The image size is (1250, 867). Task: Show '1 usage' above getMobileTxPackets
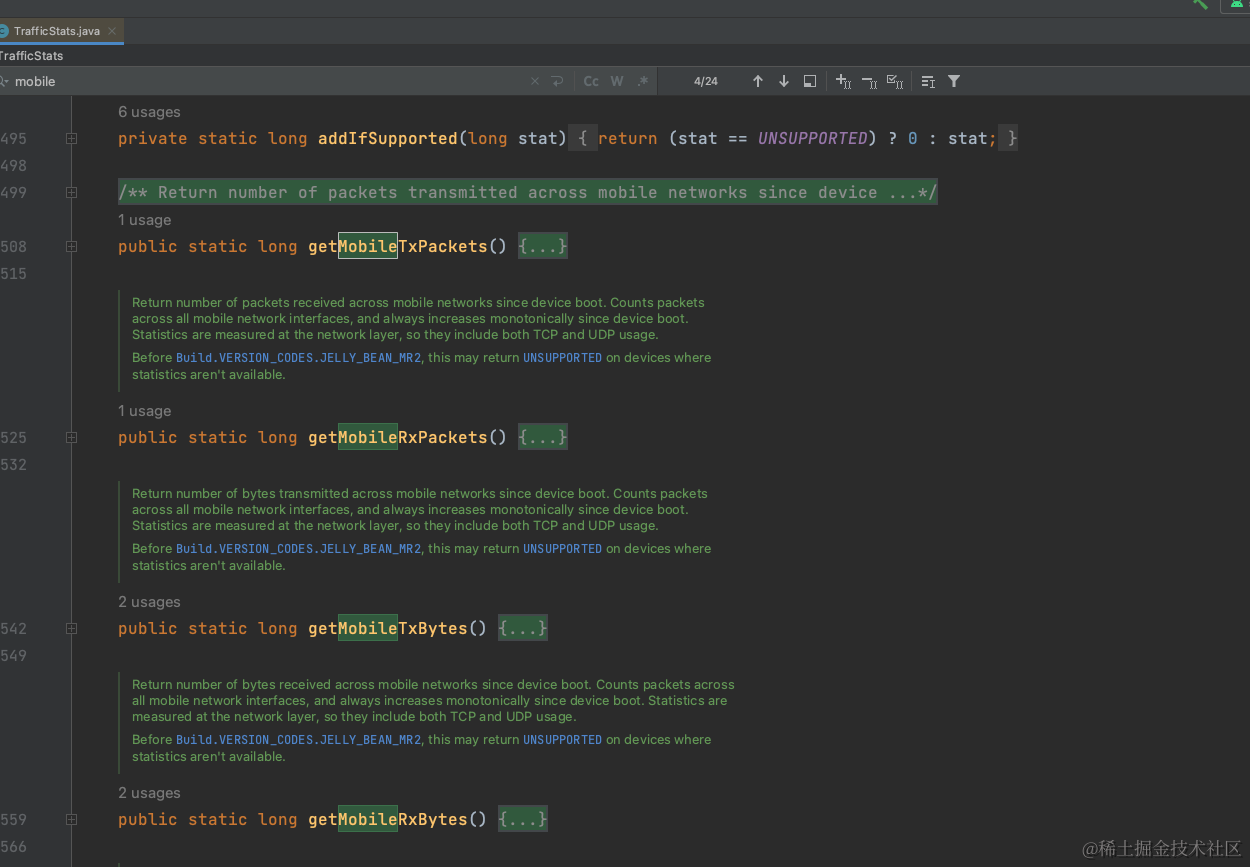coord(144,220)
